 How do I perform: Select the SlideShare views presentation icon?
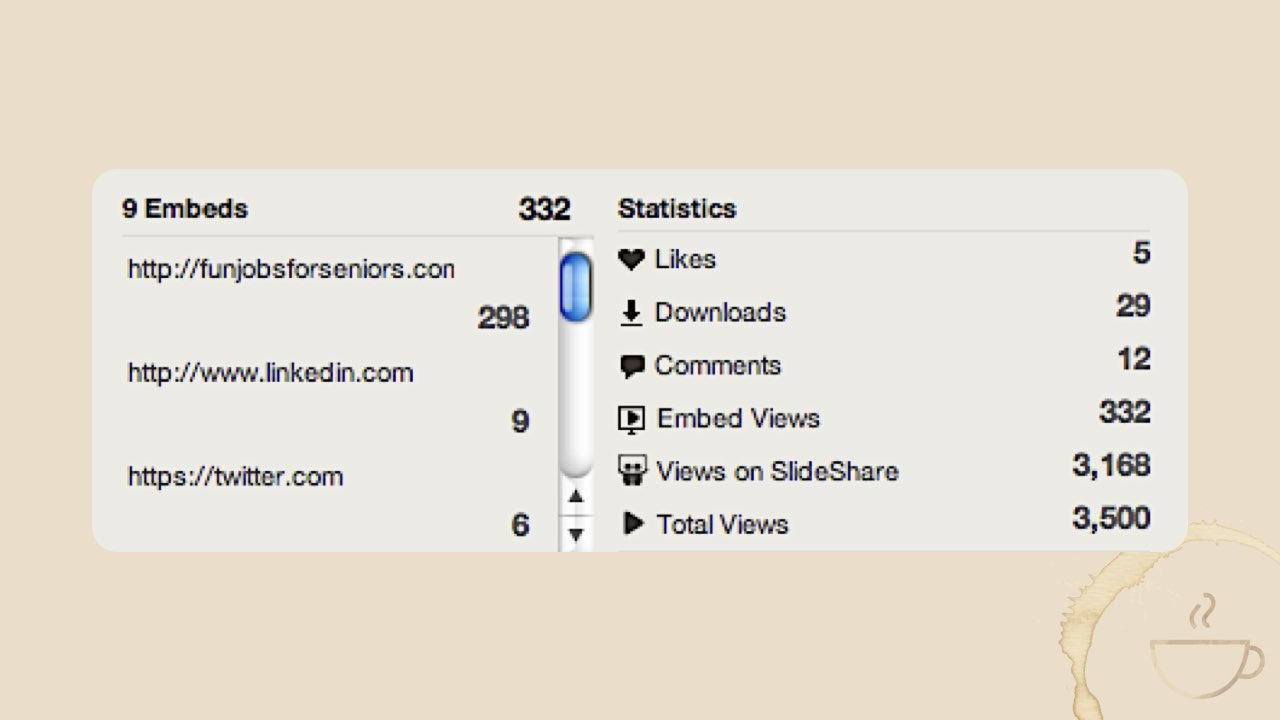pos(633,470)
